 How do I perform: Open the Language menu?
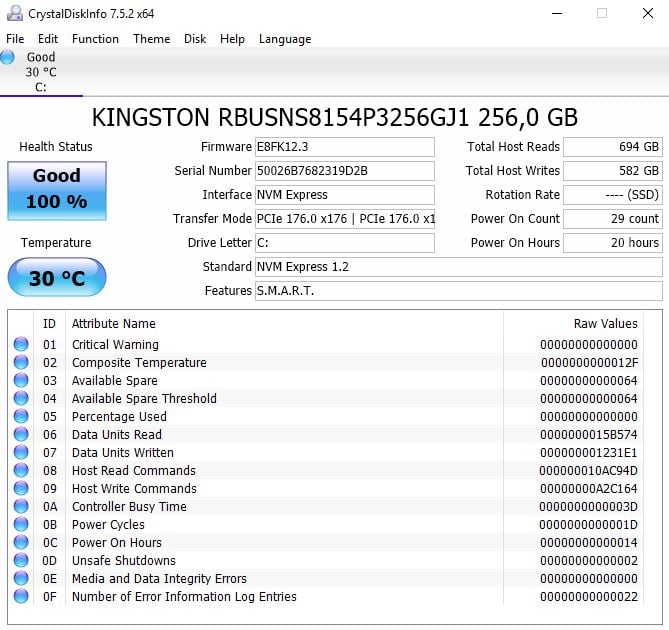pos(285,39)
